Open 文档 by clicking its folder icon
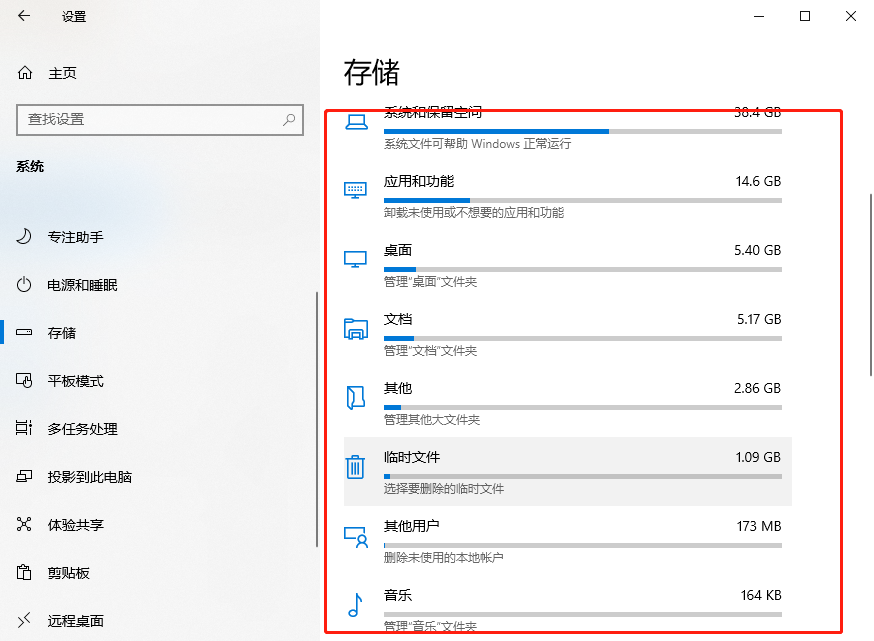Image resolution: width=874 pixels, height=641 pixels. click(x=355, y=328)
